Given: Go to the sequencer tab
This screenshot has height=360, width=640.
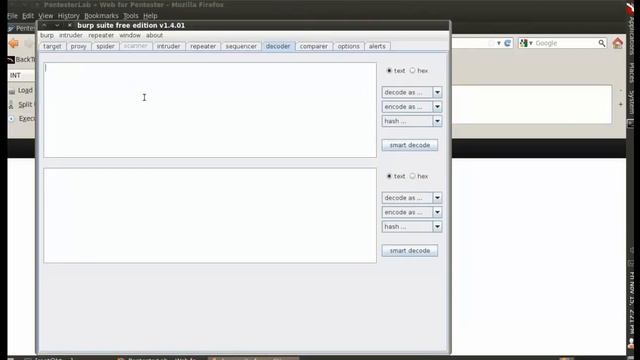Looking at the screenshot, I should pyautogui.click(x=241, y=46).
